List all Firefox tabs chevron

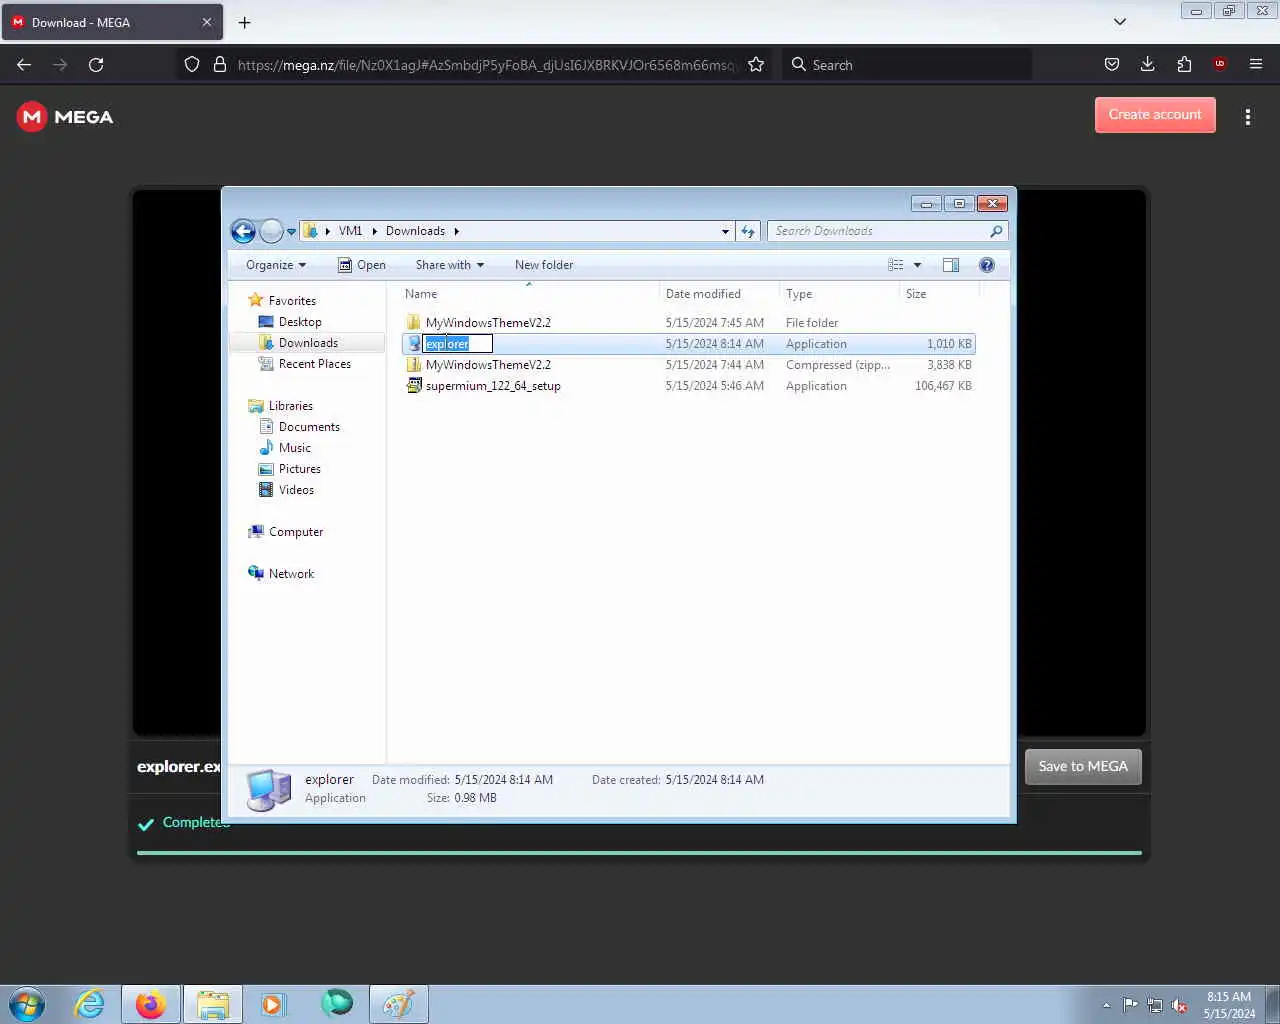[1120, 22]
